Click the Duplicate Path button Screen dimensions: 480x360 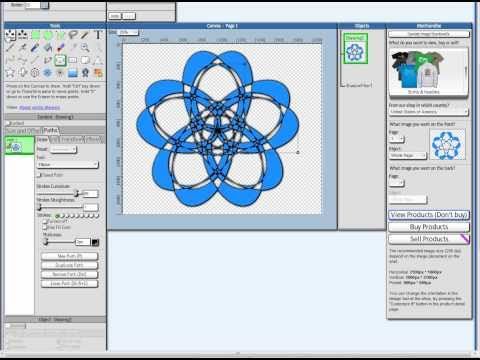pyautogui.click(x=70, y=265)
